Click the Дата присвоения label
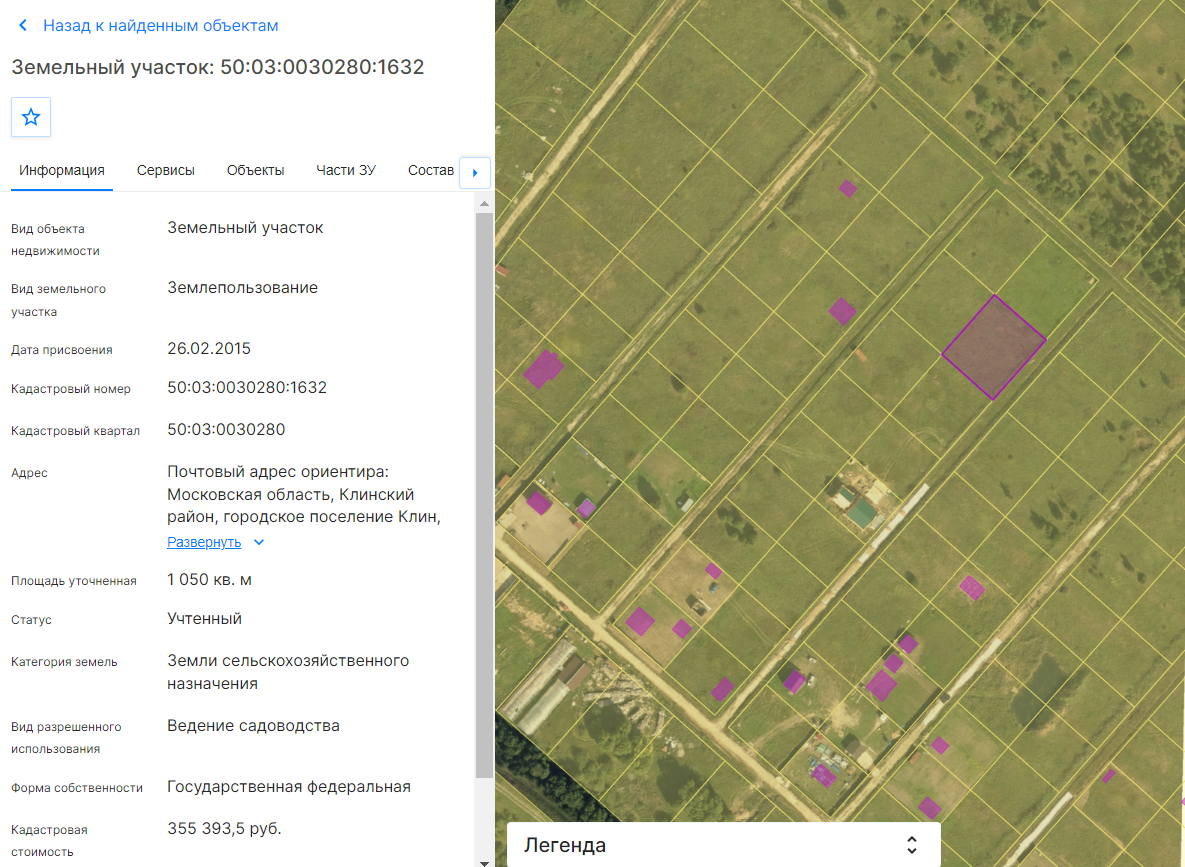 click(x=61, y=350)
